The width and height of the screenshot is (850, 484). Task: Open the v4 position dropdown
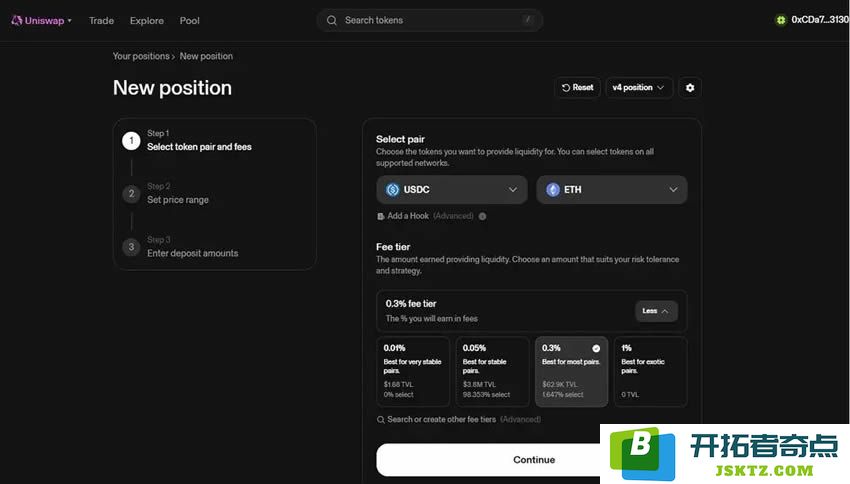click(x=639, y=87)
